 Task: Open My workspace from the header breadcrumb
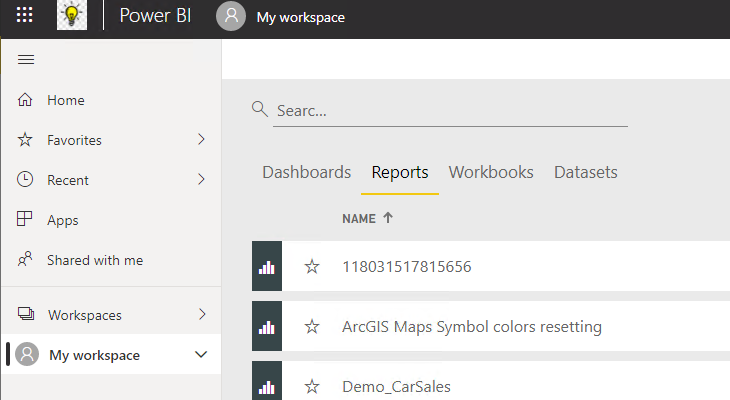pos(301,17)
